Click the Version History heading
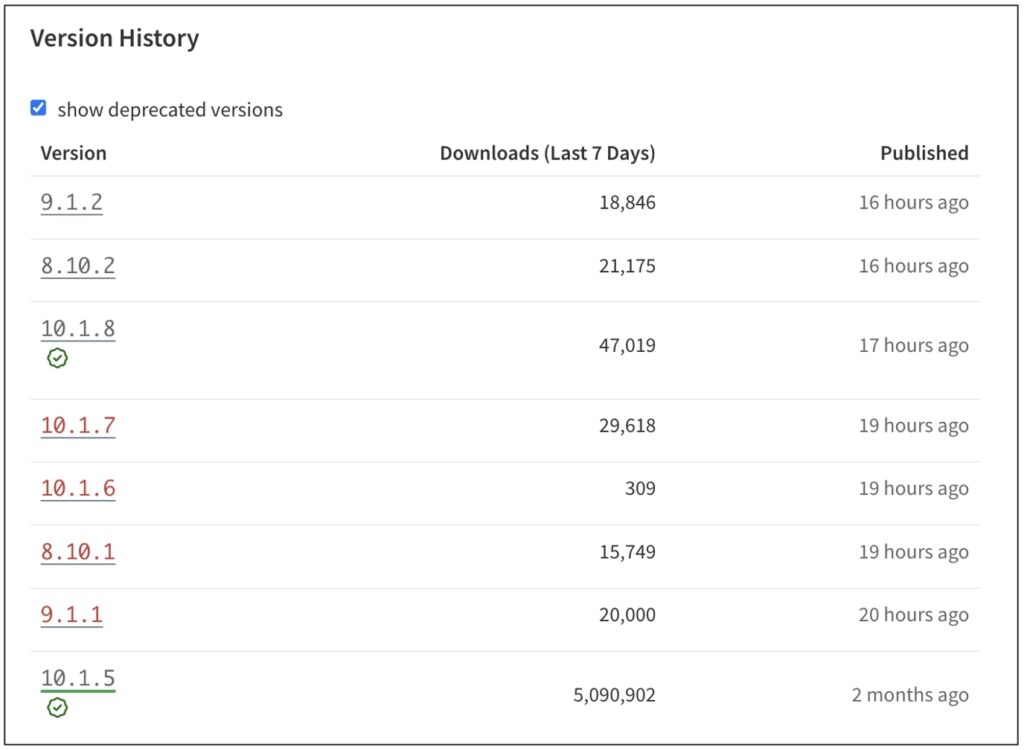Viewport: 1024px width, 750px height. 116,38
